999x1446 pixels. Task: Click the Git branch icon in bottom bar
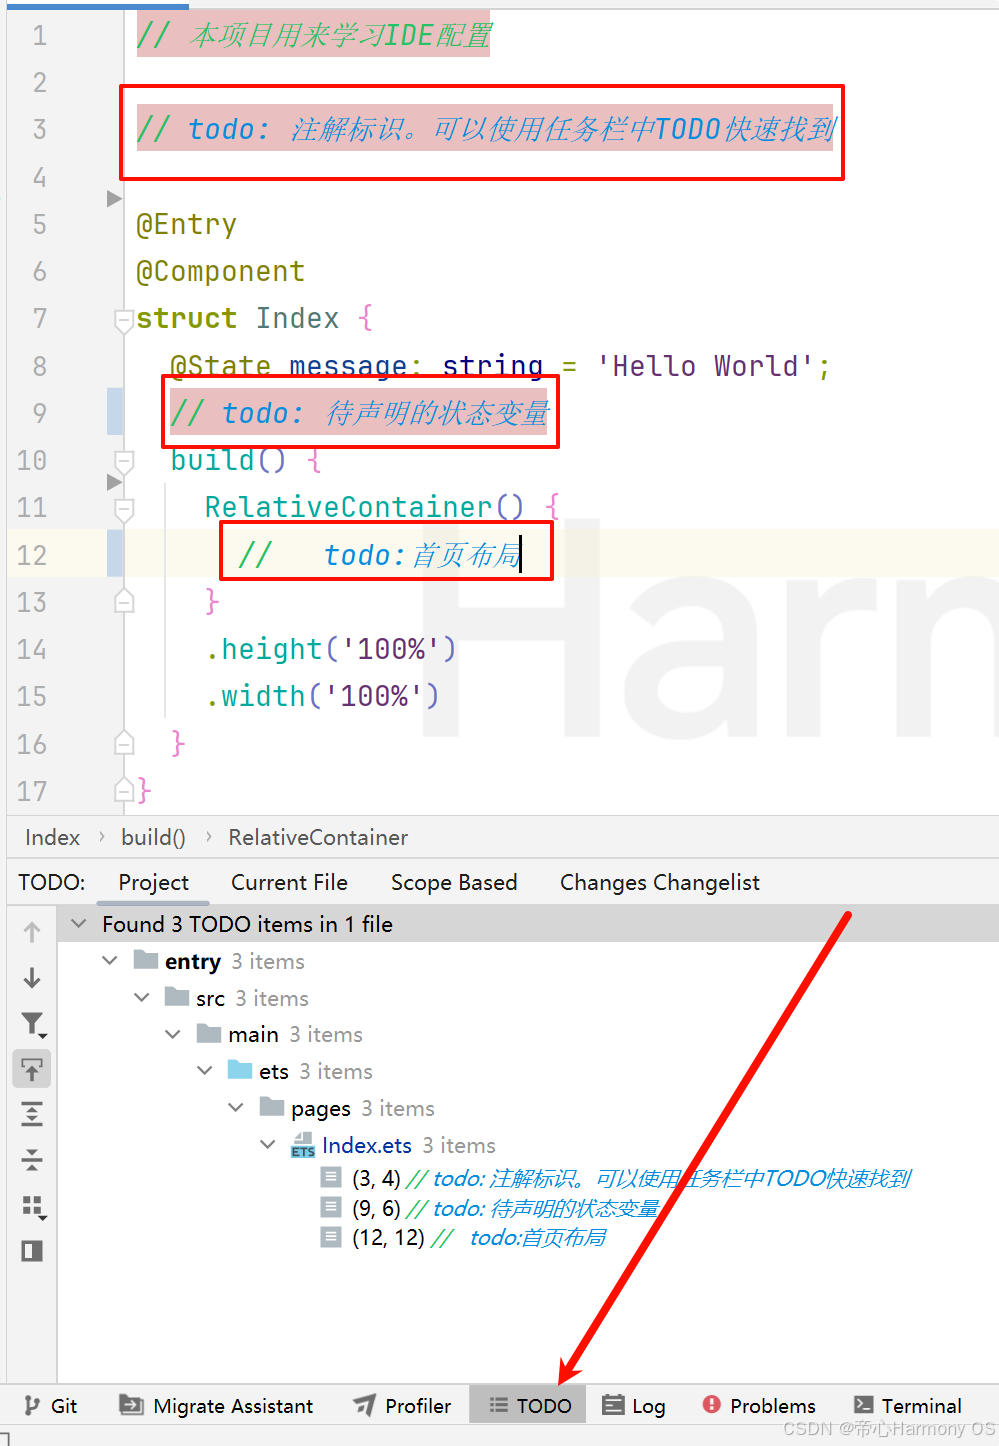(32, 1405)
